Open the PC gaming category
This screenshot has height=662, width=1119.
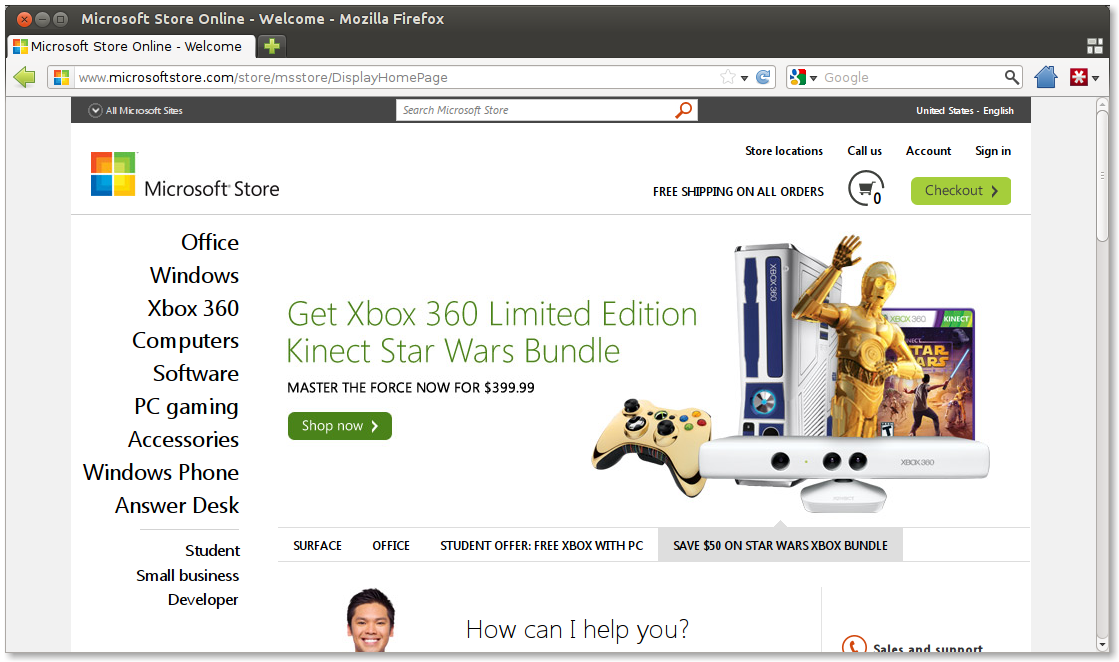[x=186, y=407]
